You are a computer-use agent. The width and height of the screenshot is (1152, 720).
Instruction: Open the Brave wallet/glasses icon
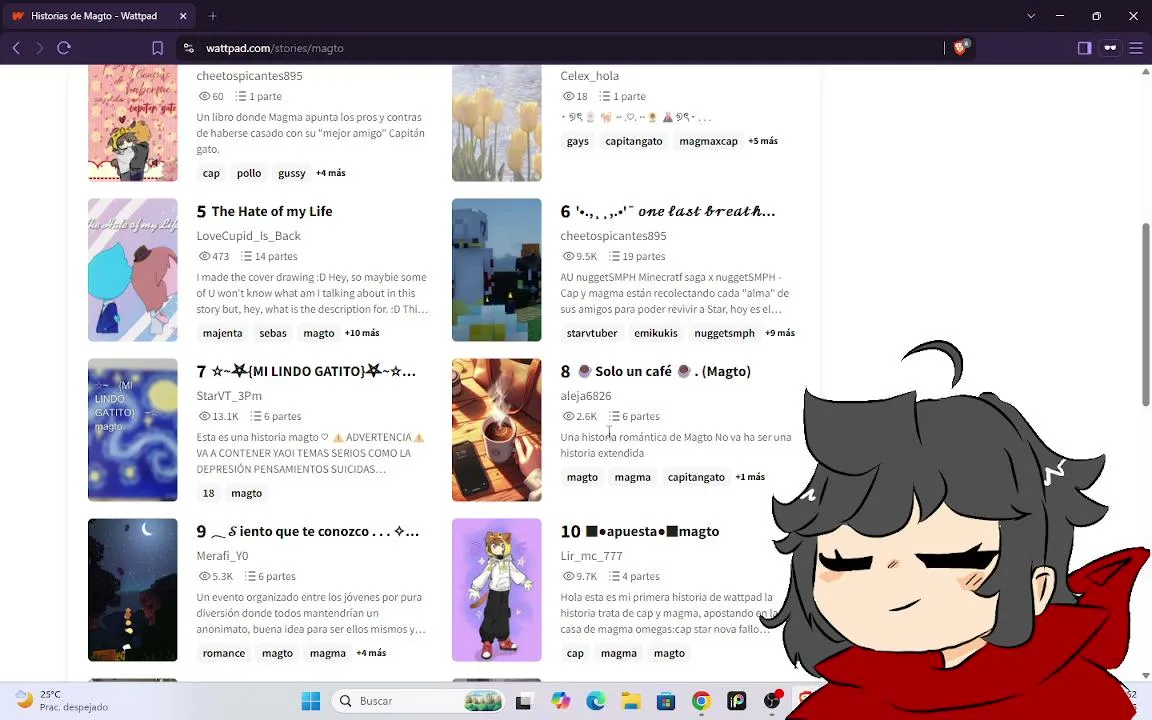[1110, 48]
